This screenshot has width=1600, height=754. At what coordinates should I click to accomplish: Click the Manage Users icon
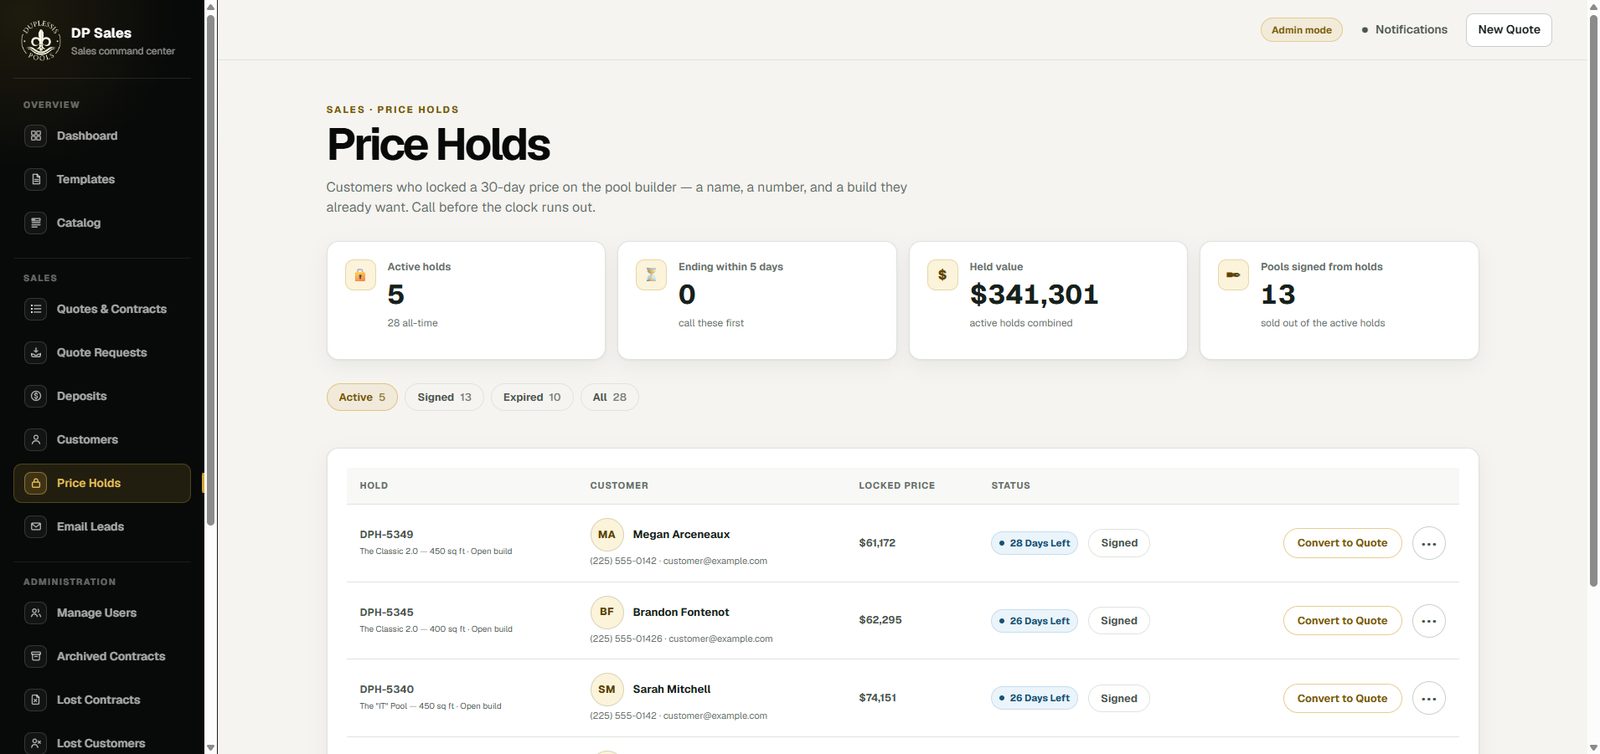36,613
